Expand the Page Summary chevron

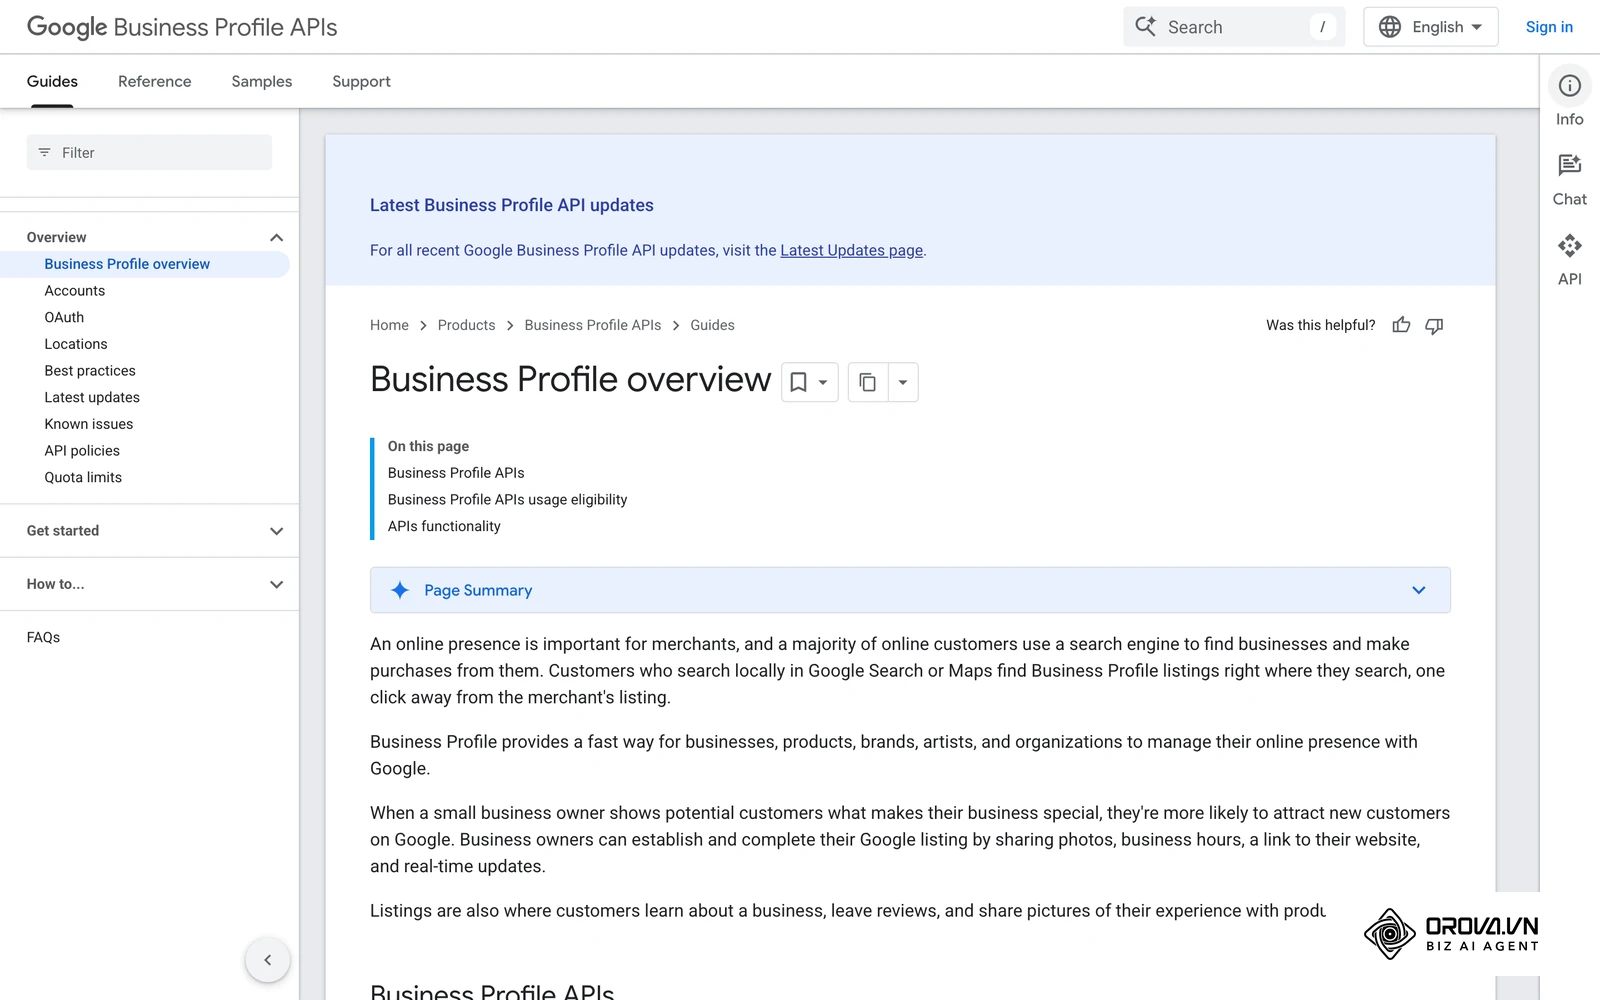point(1418,590)
